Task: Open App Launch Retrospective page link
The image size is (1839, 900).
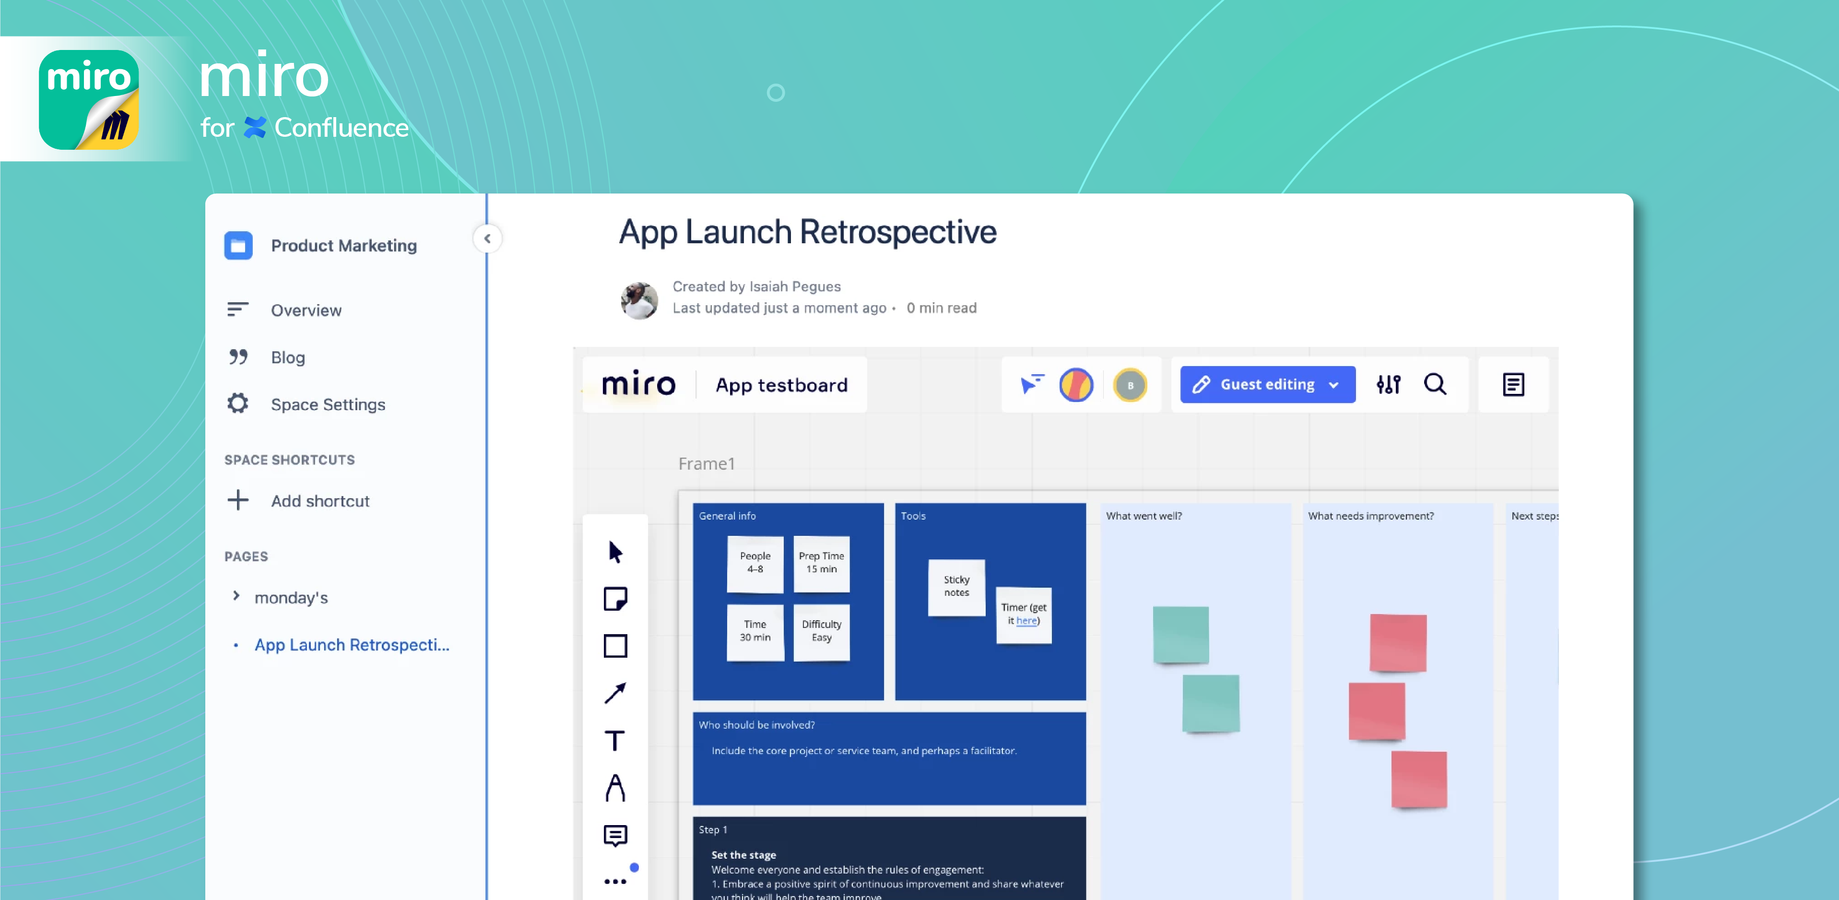Action: point(352,645)
